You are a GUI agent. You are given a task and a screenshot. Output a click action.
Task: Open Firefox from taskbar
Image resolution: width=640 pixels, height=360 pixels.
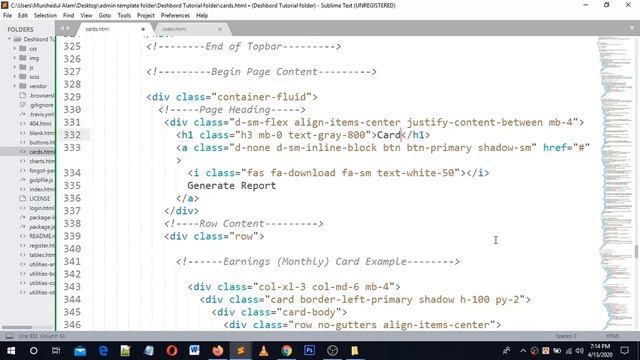click(218, 351)
